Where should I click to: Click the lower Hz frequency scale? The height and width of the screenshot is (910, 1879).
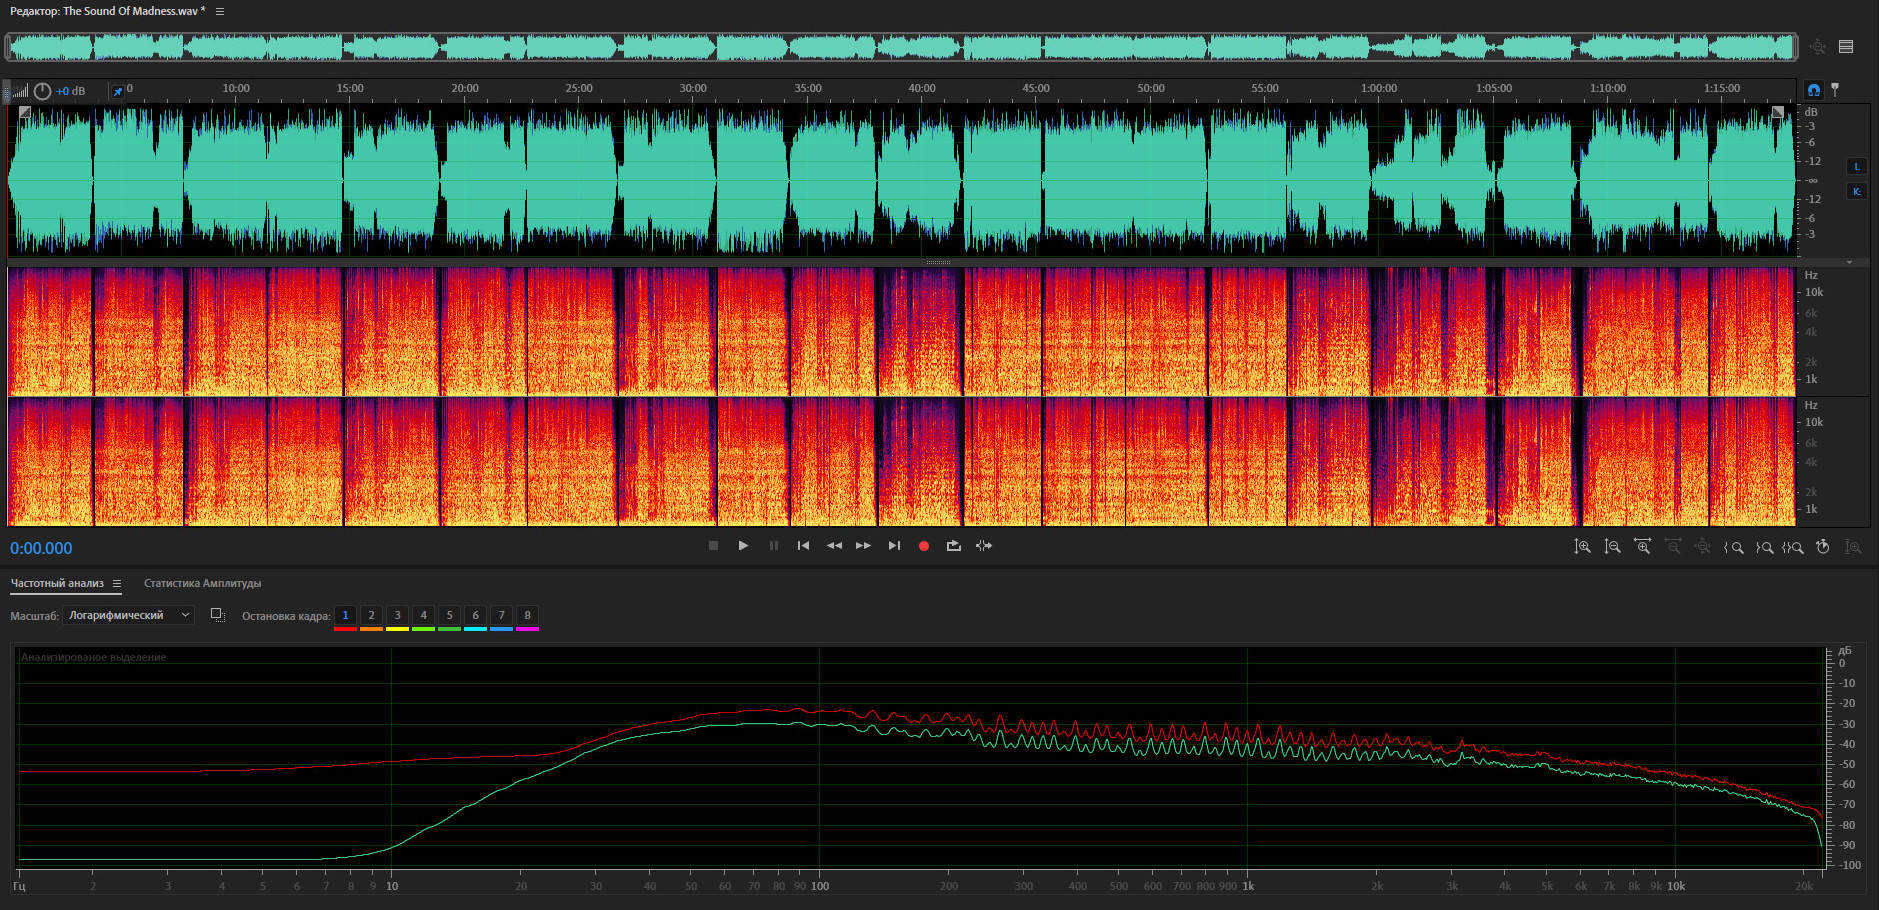point(1812,462)
